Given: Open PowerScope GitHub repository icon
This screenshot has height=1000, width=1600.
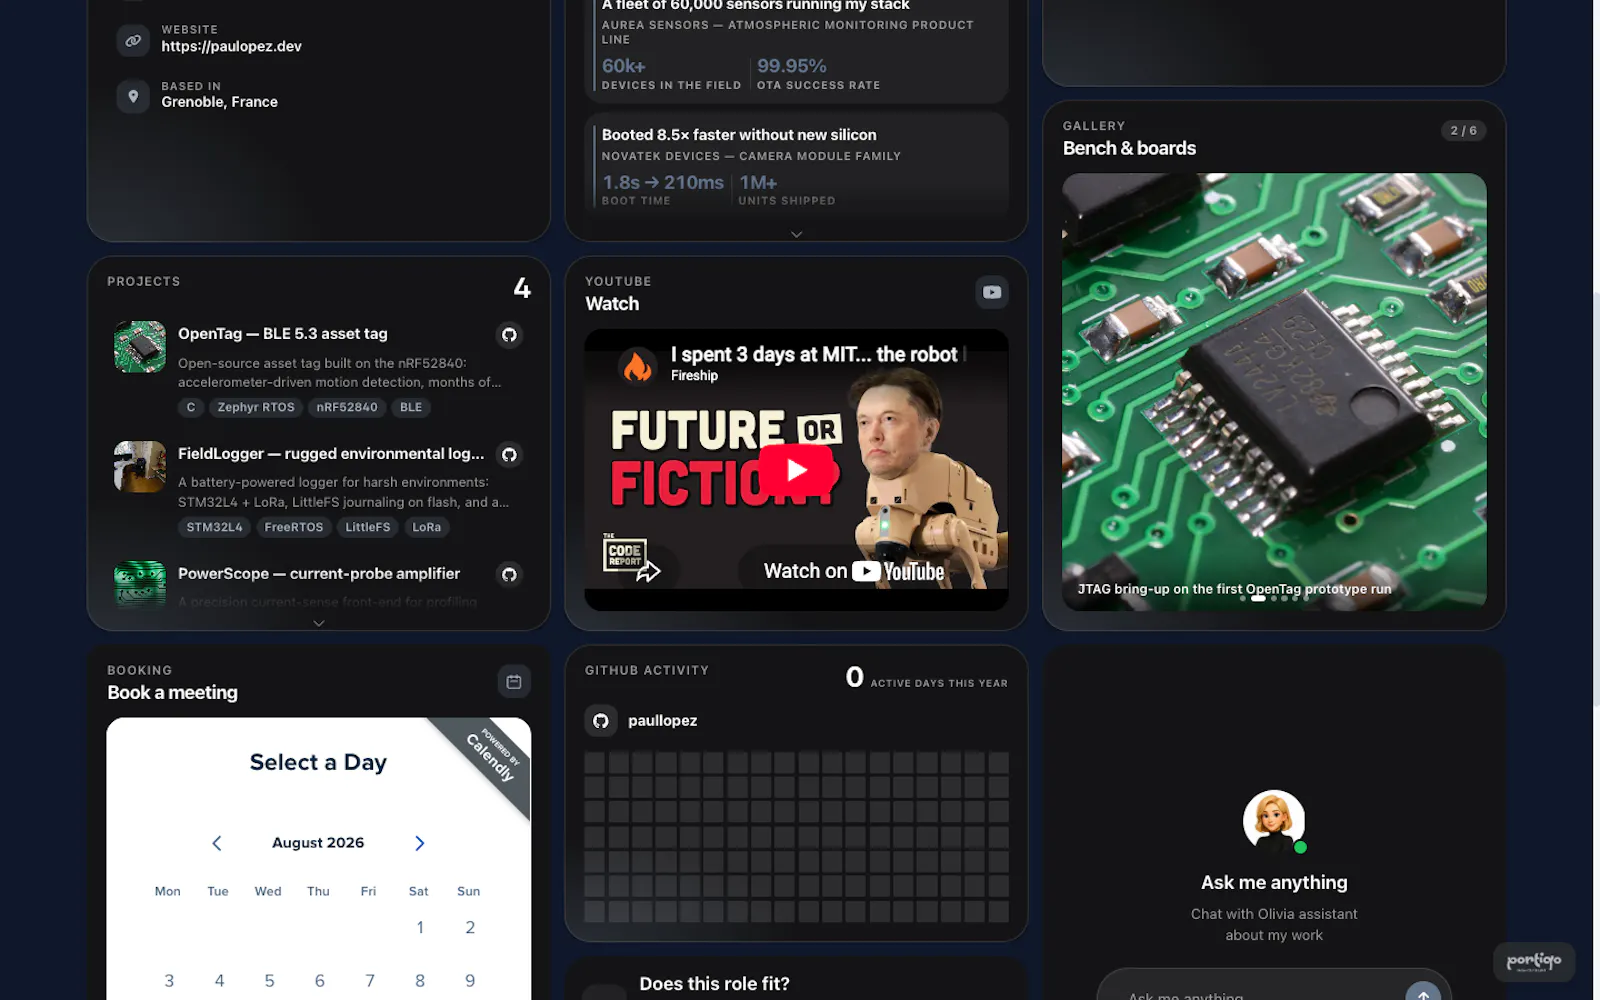Looking at the screenshot, I should coord(509,575).
